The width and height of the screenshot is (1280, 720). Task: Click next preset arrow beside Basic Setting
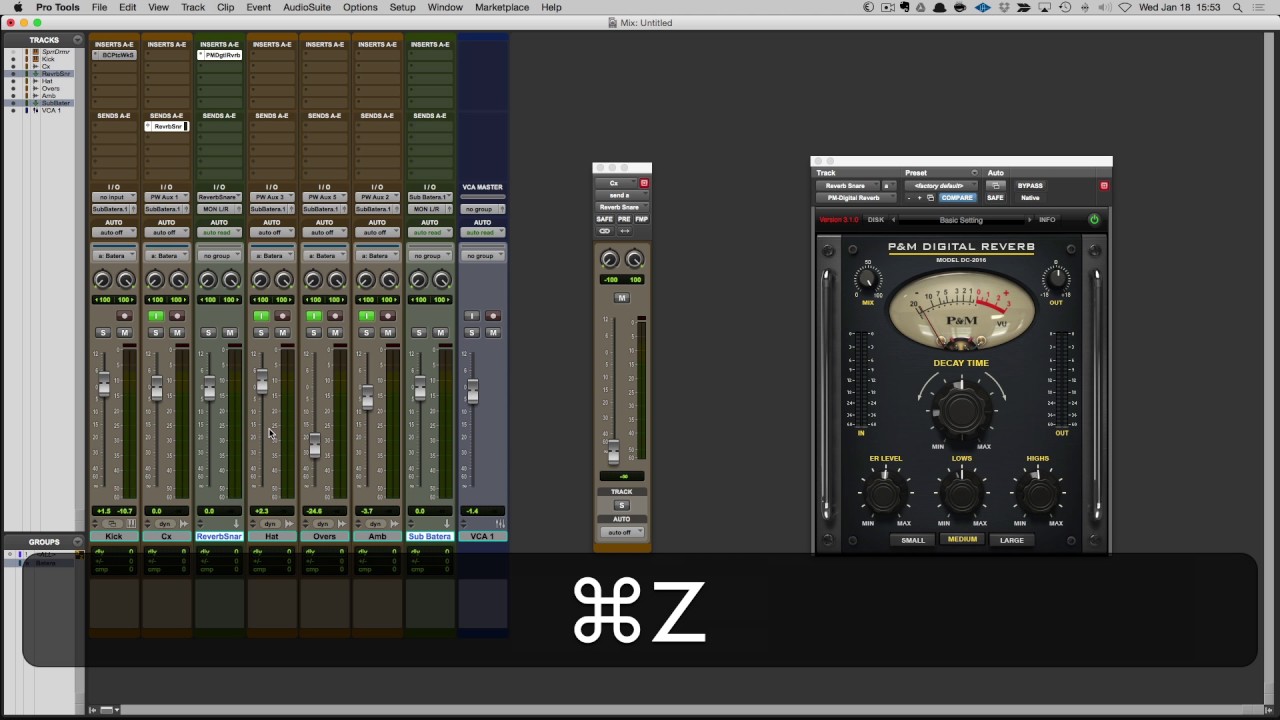pos(1029,220)
